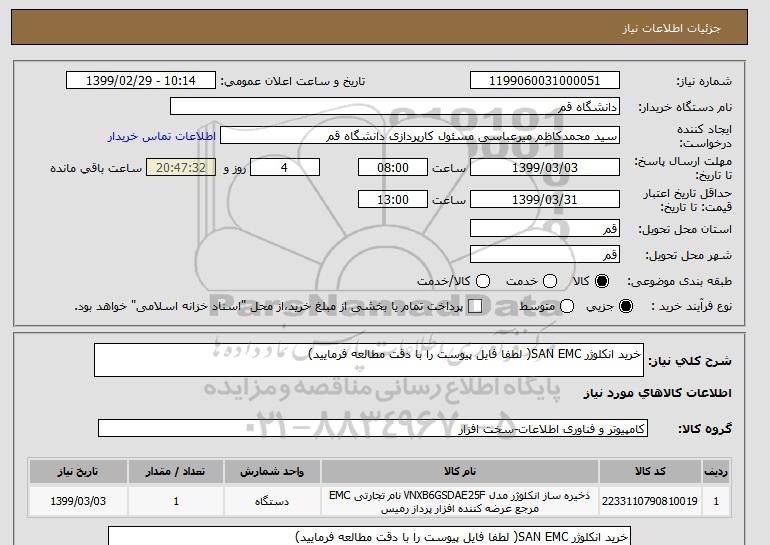The width and height of the screenshot is (770, 545).
Task: Click the buyer organization field دانشگاه قم
Action: click(x=395, y=107)
